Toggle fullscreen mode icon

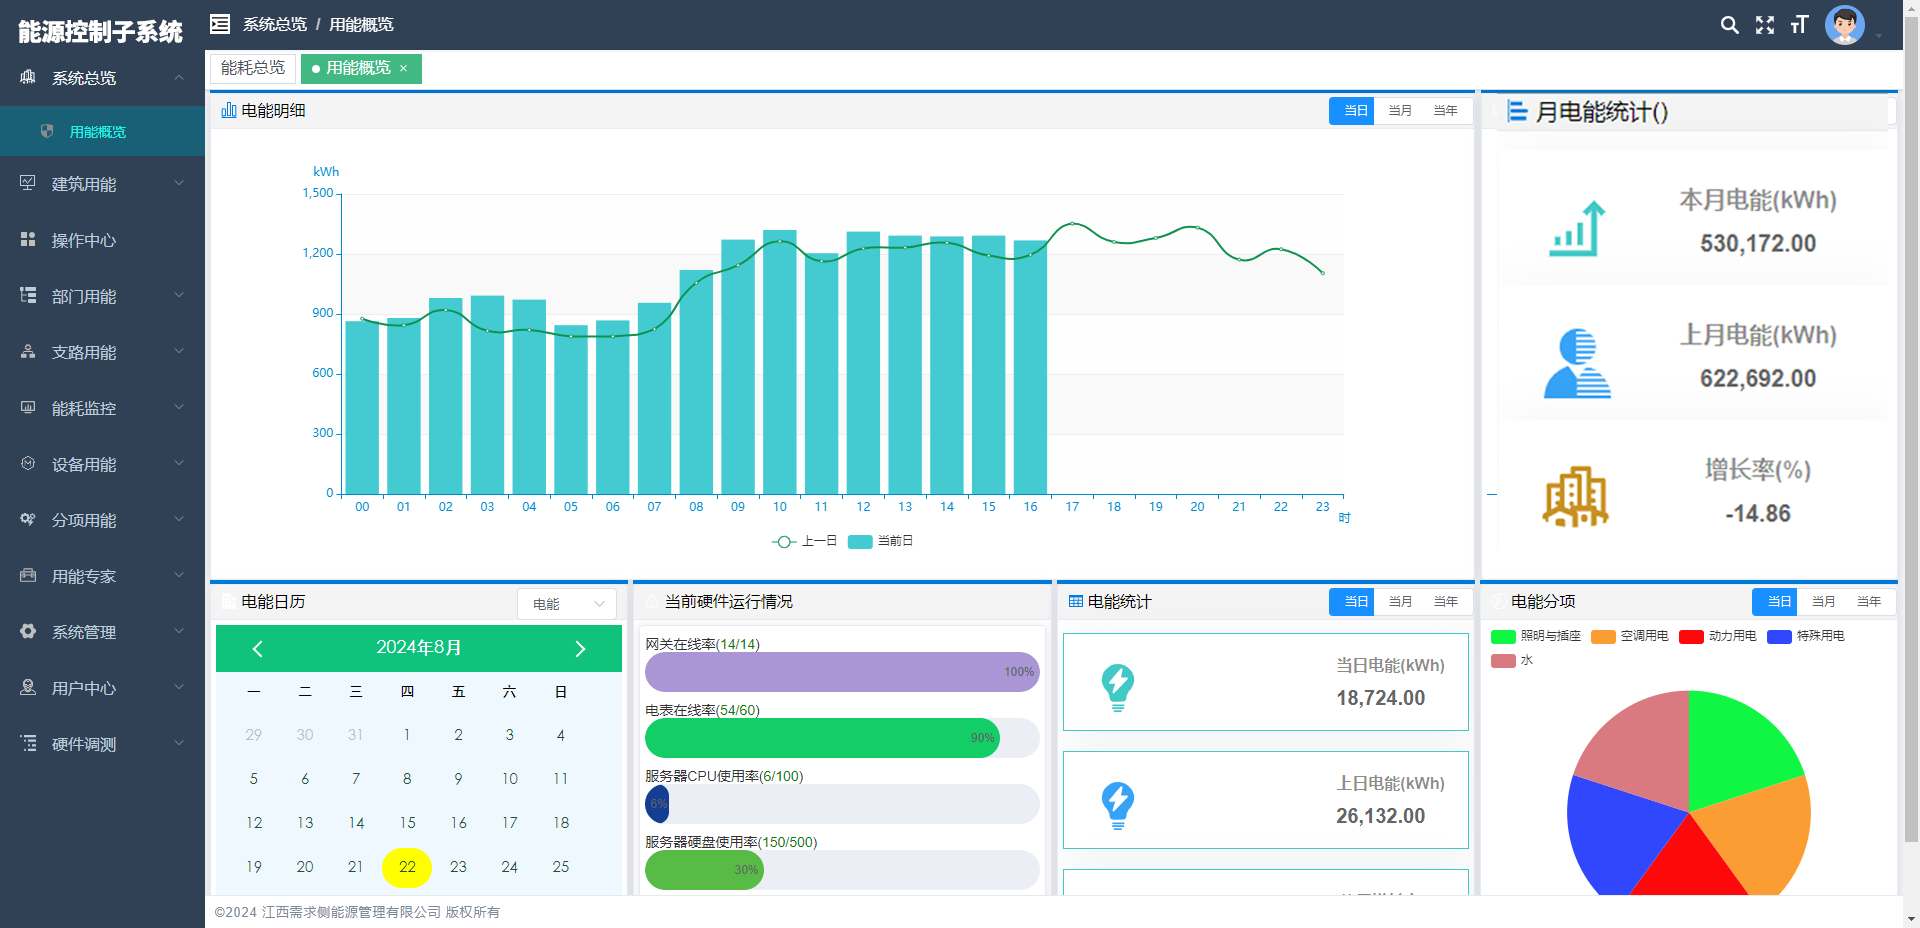1765,25
